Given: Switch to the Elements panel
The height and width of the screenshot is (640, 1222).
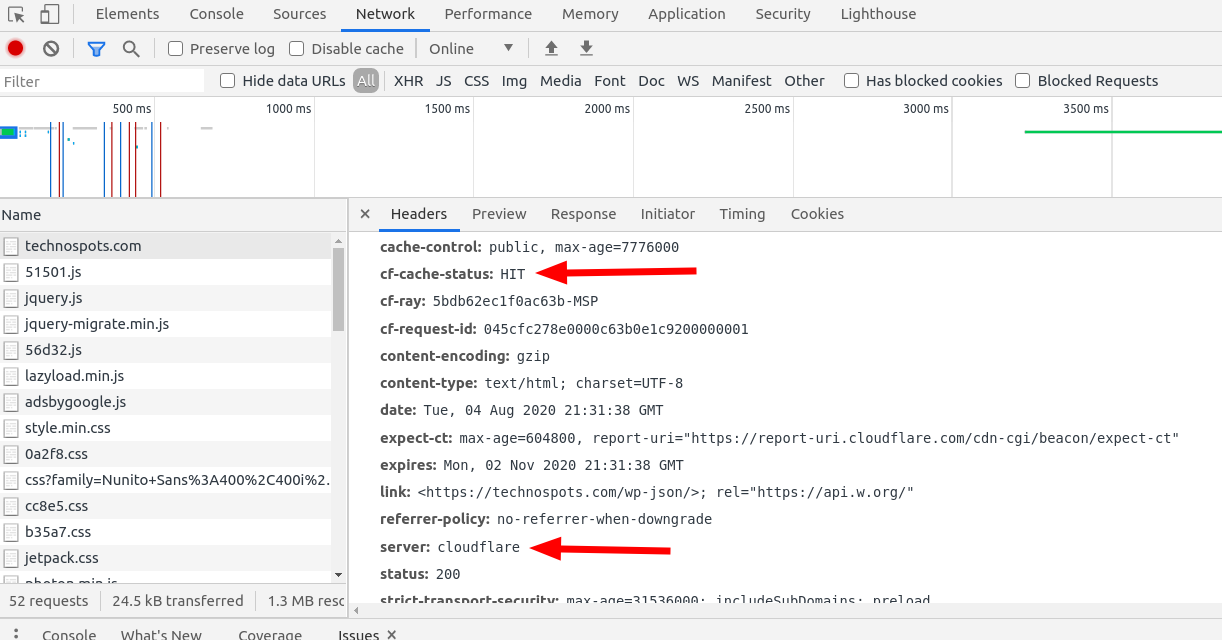Looking at the screenshot, I should pyautogui.click(x=127, y=14).
